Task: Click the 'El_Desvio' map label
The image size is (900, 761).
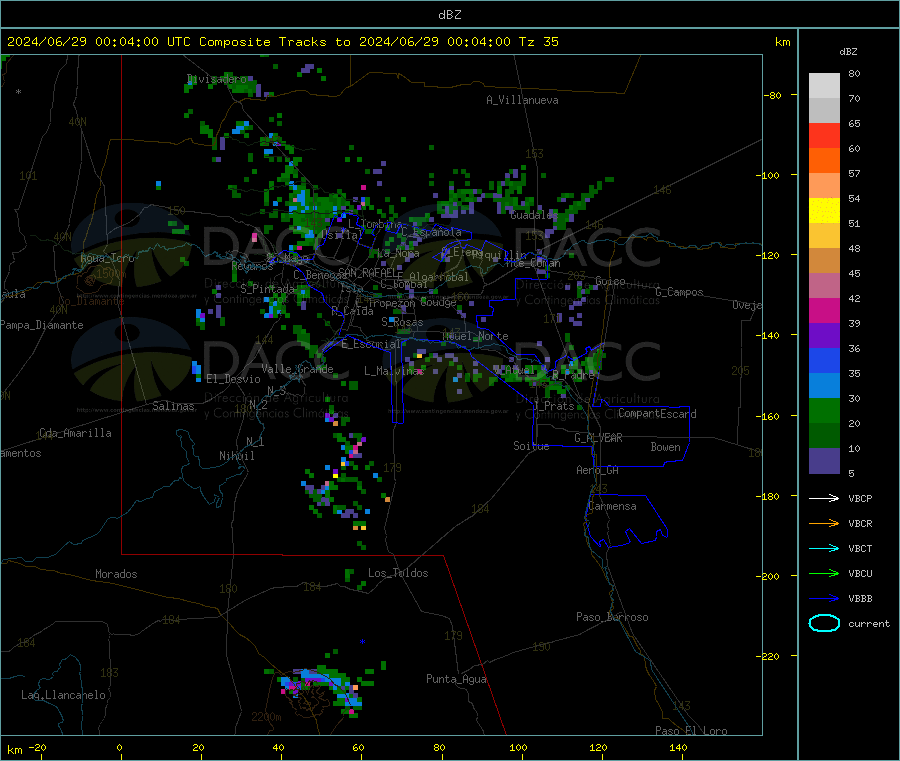Action: click(233, 379)
